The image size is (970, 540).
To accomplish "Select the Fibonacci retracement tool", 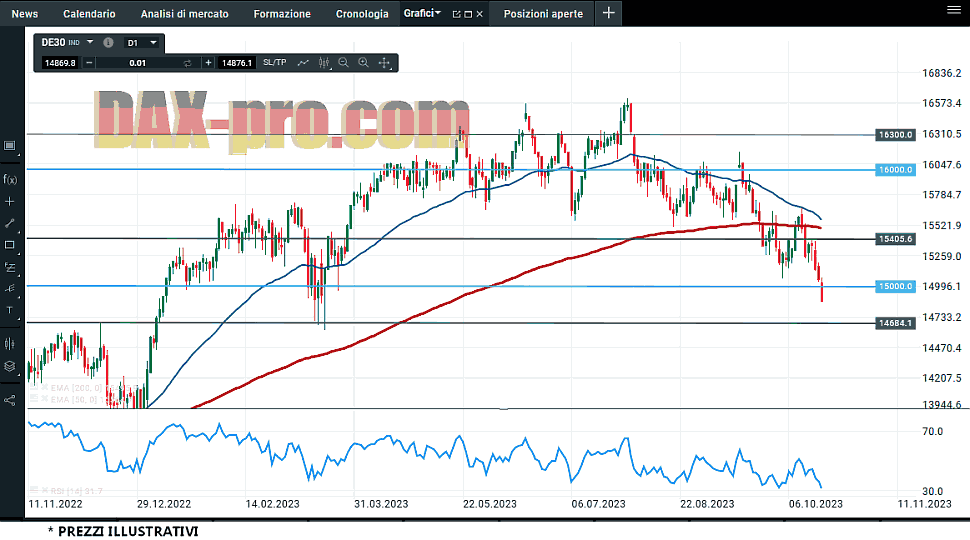I will (10, 267).
